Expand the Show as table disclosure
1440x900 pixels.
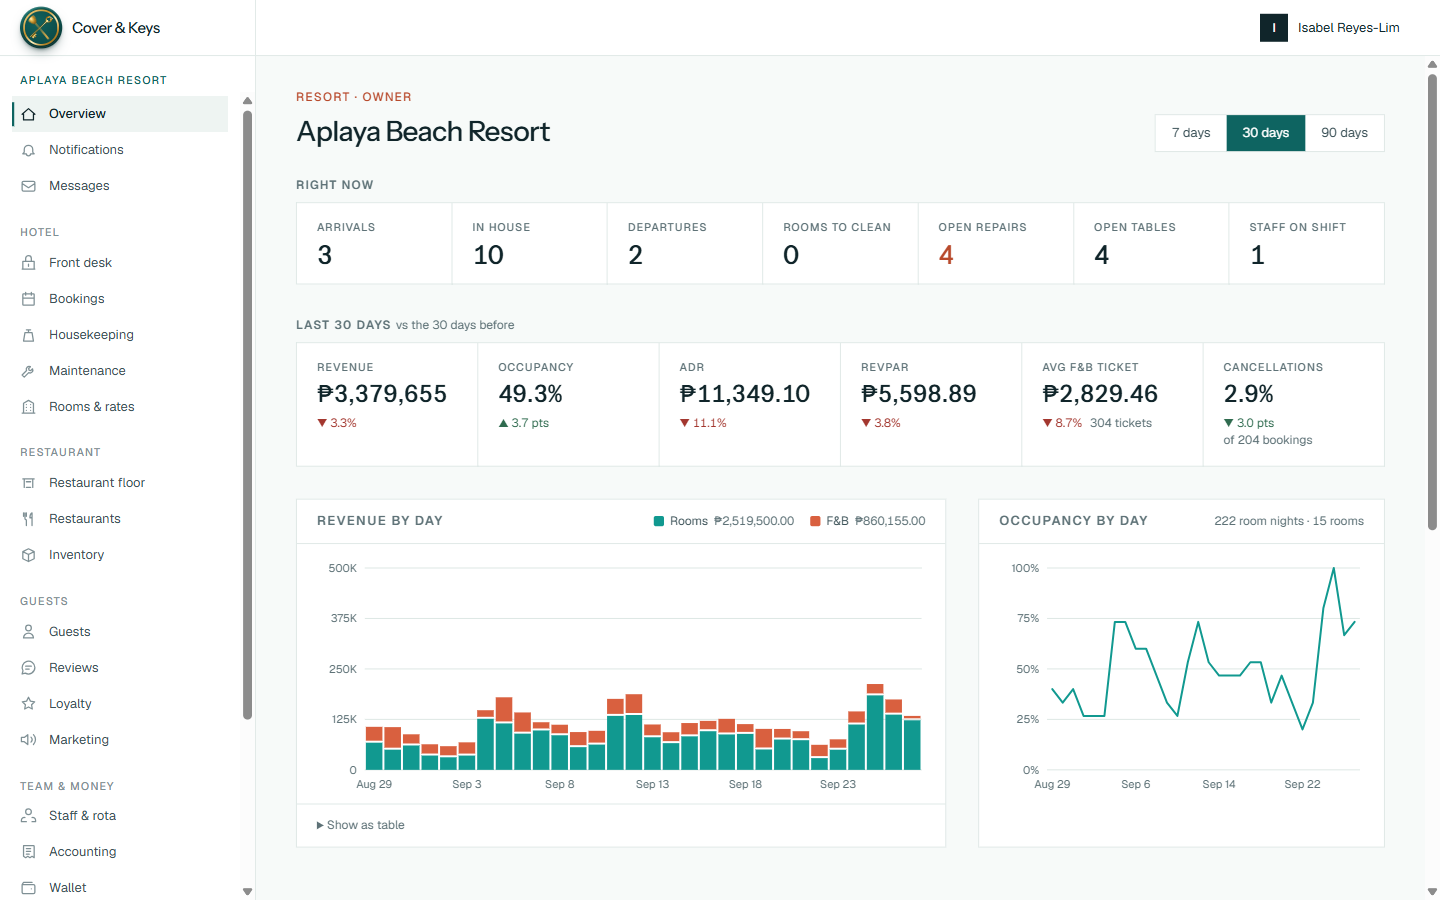[x=361, y=825]
